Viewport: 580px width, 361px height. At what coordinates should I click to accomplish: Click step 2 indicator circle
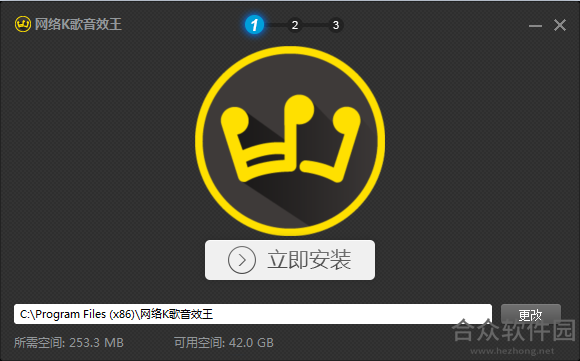[x=294, y=25]
